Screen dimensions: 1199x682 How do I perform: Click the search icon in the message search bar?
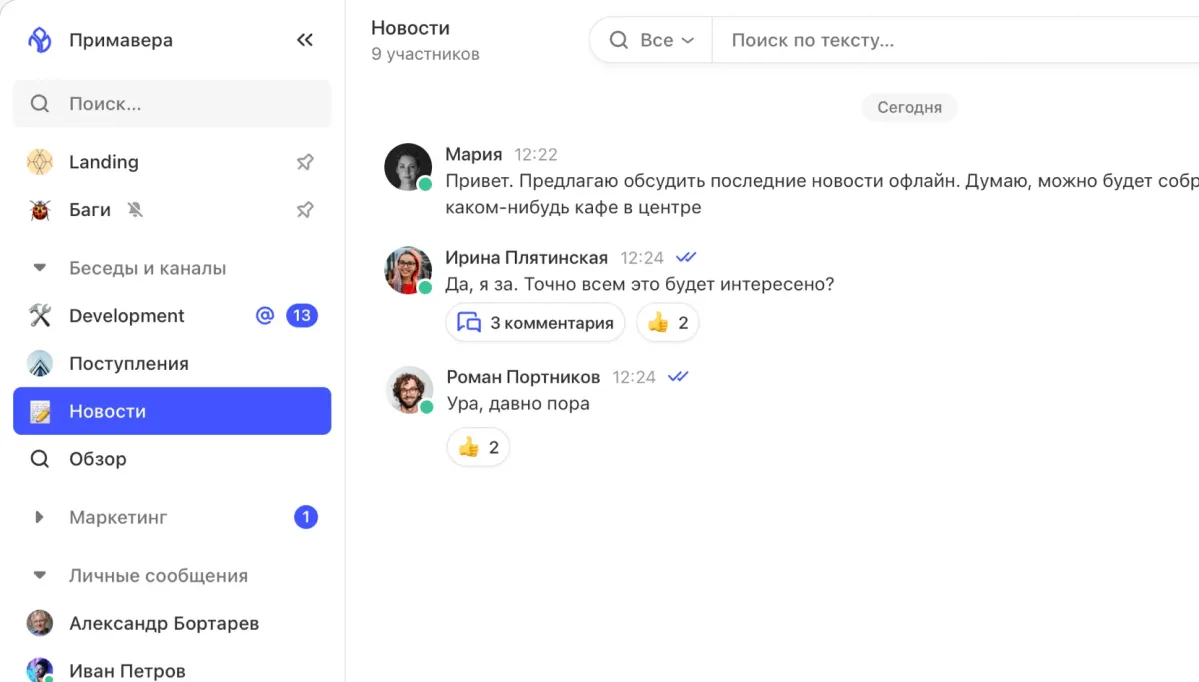pos(620,39)
